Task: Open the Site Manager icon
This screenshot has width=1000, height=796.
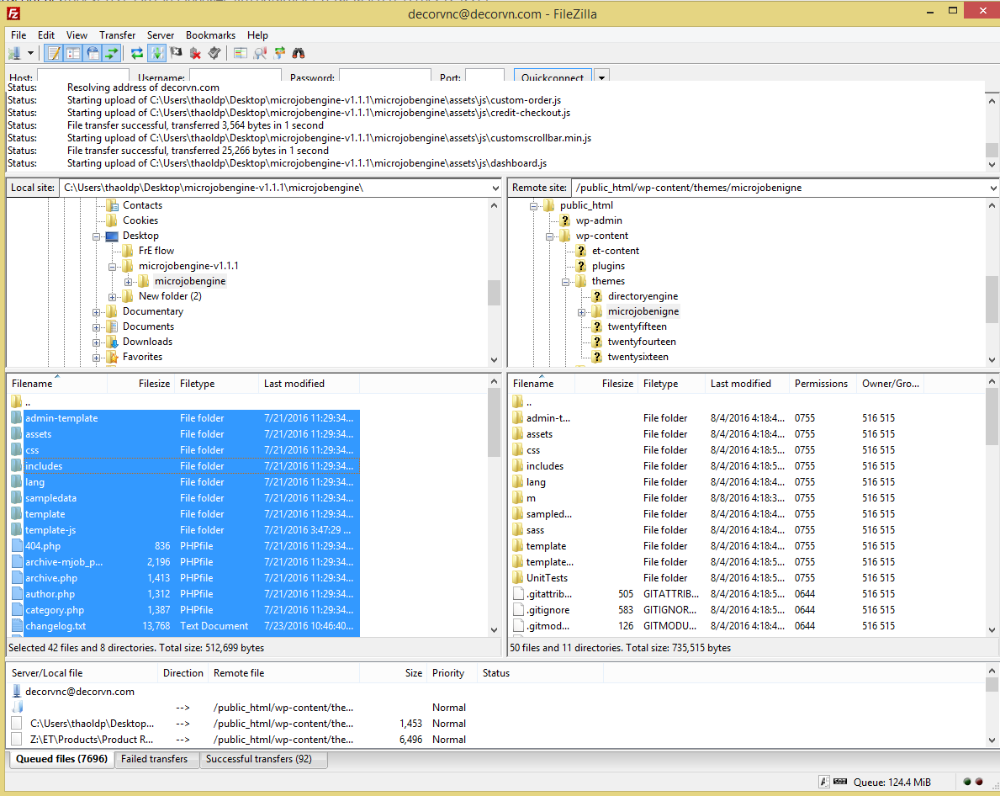Action: click(16, 53)
